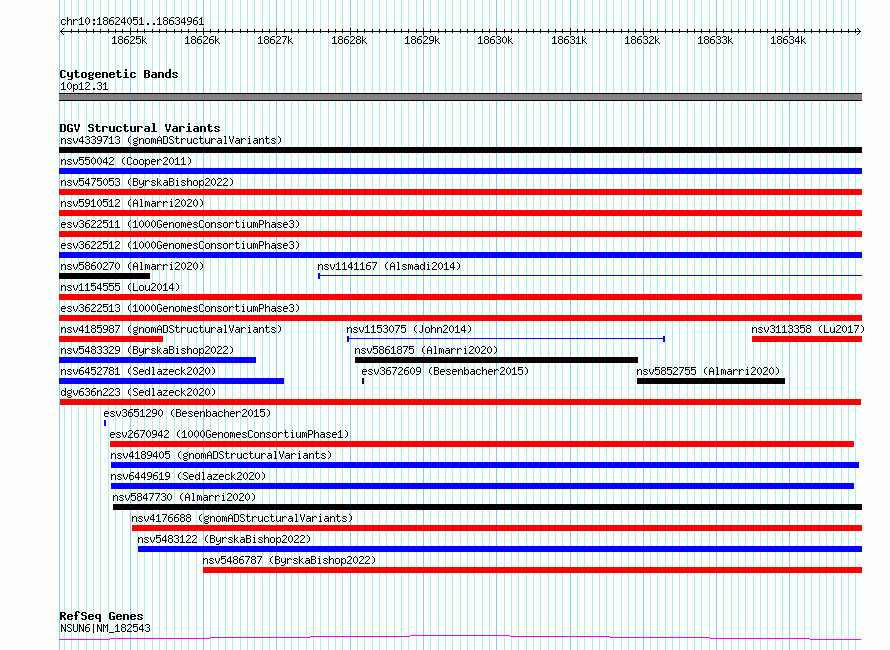Click the RefSeq Genes track title
Viewport: 890px width, 650px height.
pos(101,616)
